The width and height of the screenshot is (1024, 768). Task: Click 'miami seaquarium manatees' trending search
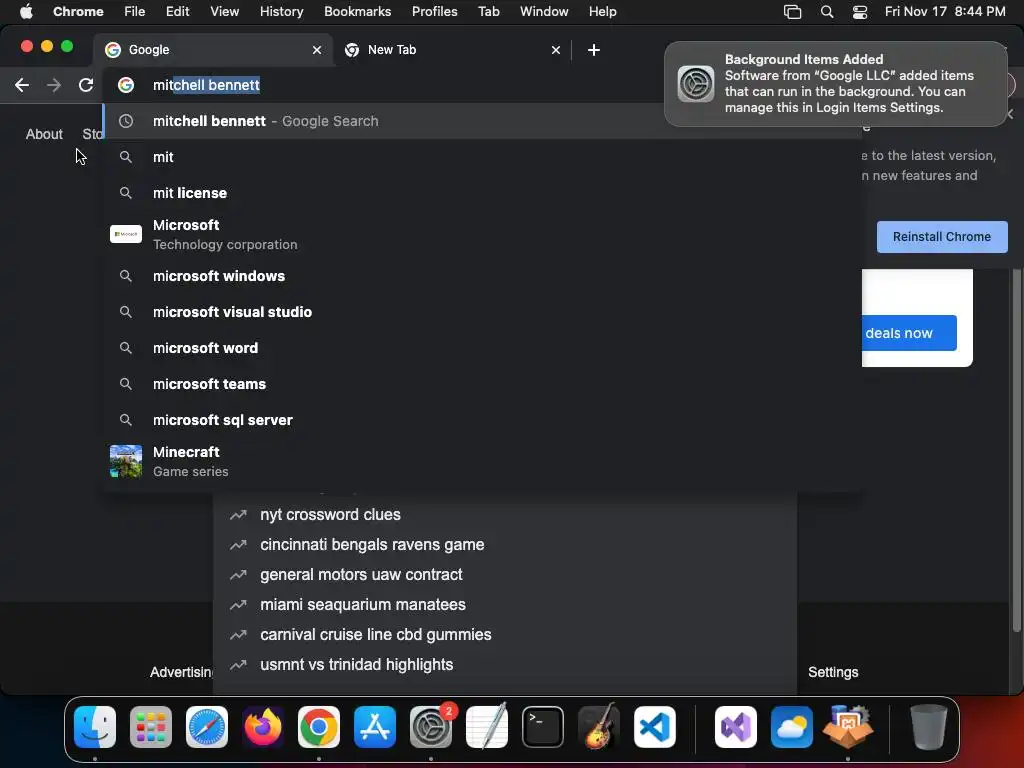coord(504,605)
